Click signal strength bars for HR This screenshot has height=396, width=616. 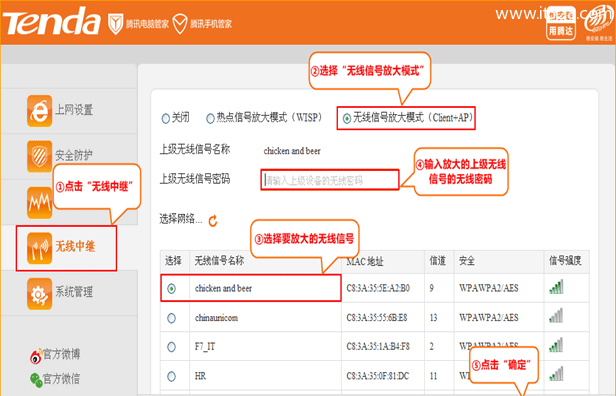556,374
